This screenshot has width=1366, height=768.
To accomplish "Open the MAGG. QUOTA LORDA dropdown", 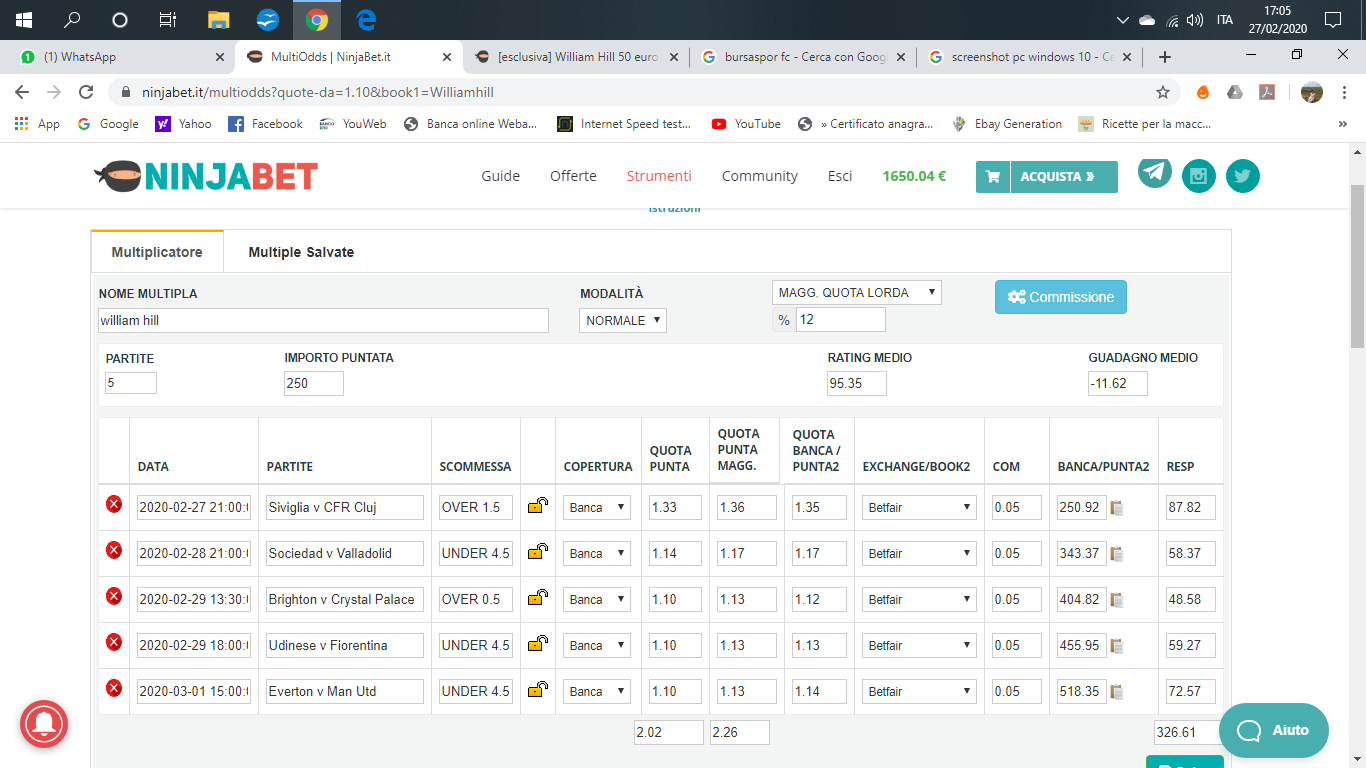I will (x=857, y=293).
